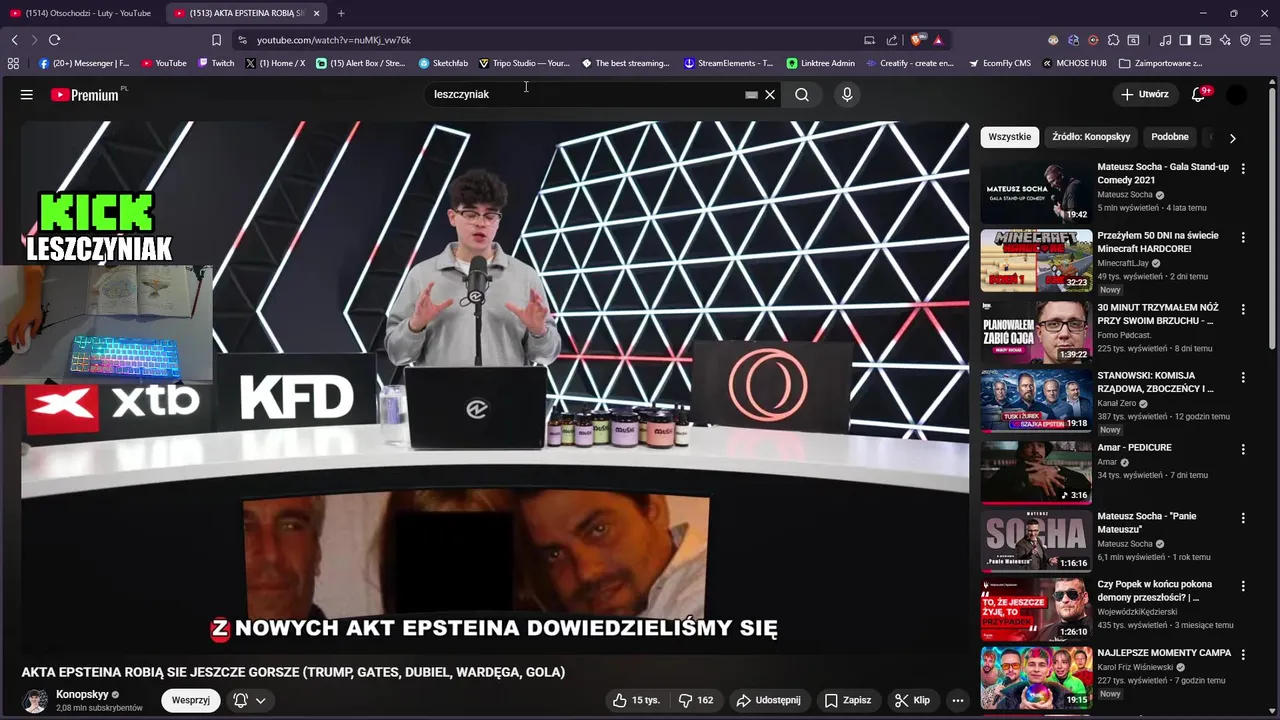Start voice search with the microphone icon

coord(847,94)
